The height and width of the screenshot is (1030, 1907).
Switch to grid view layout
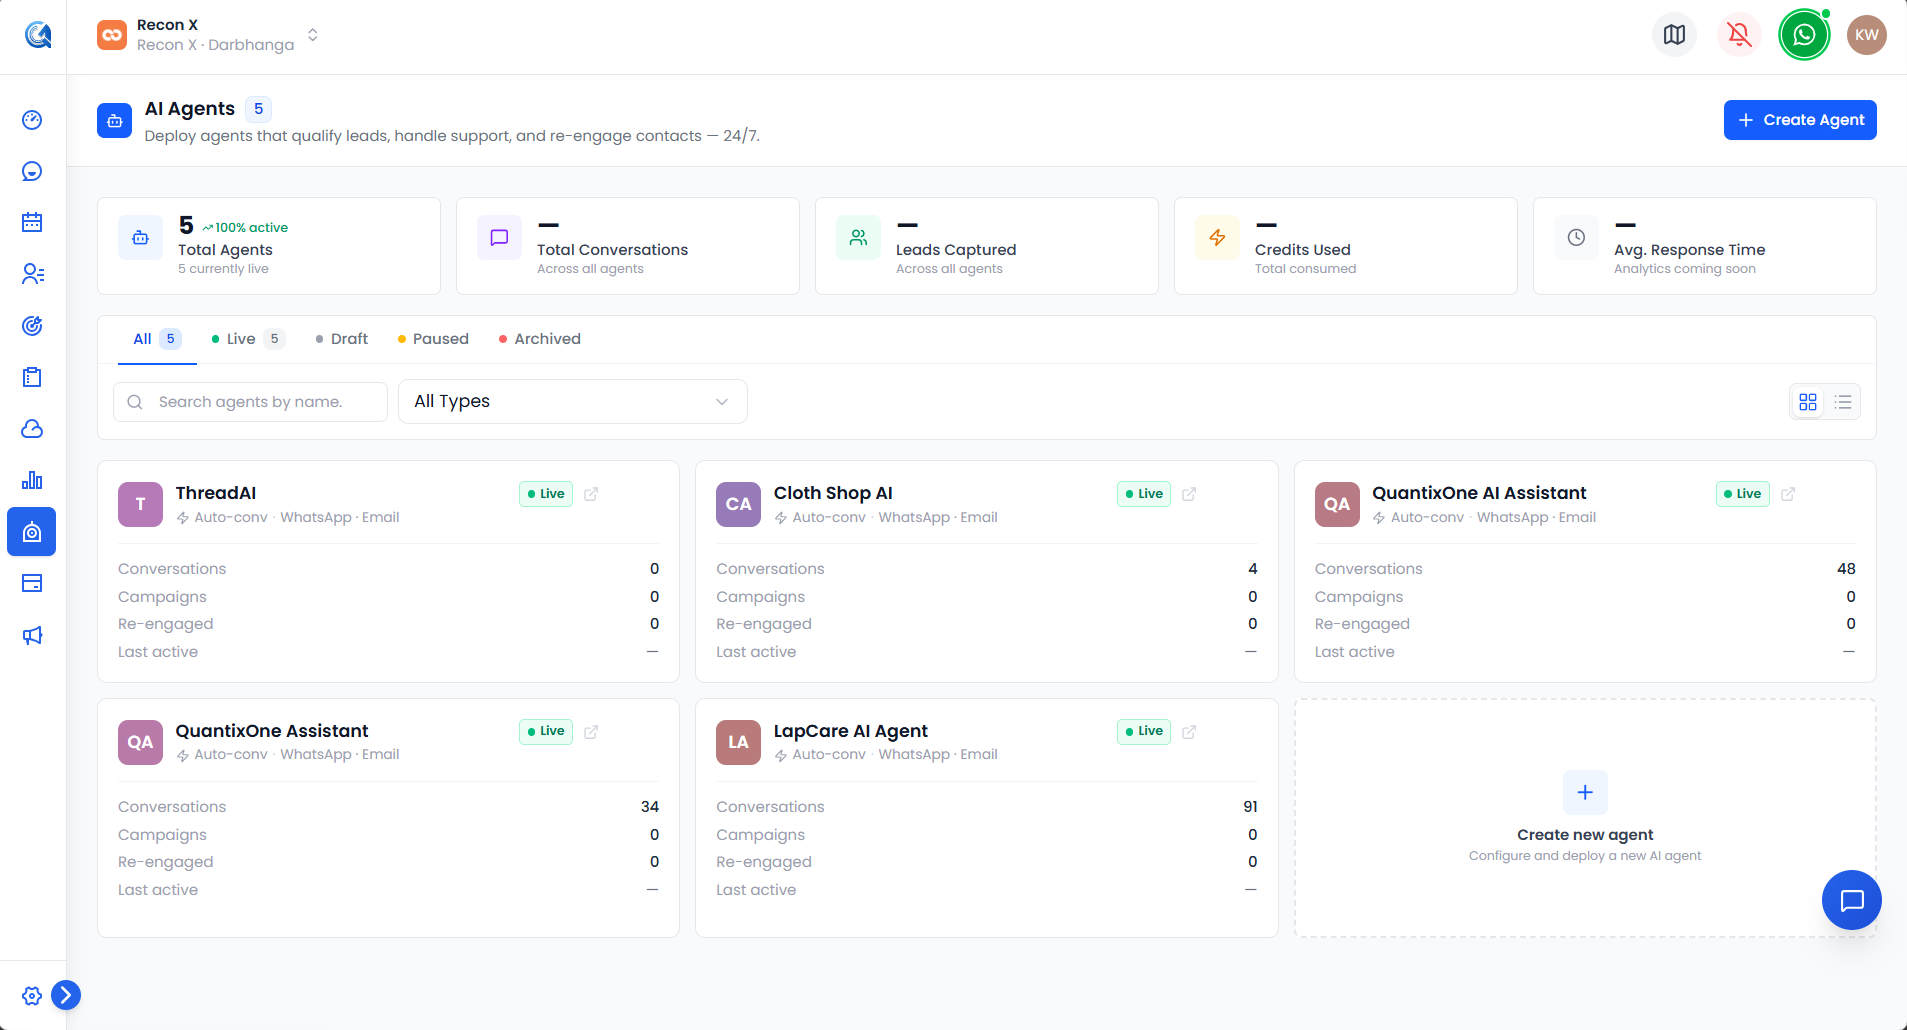pos(1808,402)
